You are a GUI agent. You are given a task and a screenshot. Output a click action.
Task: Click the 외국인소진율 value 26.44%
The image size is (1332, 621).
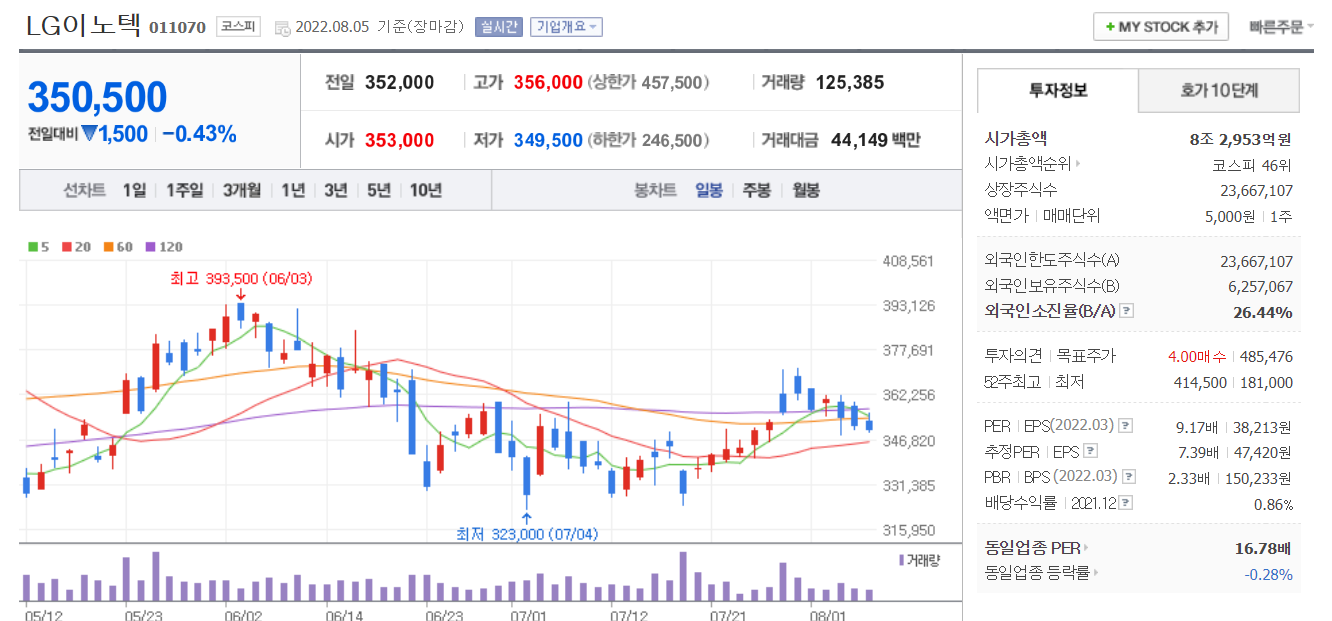click(1263, 312)
